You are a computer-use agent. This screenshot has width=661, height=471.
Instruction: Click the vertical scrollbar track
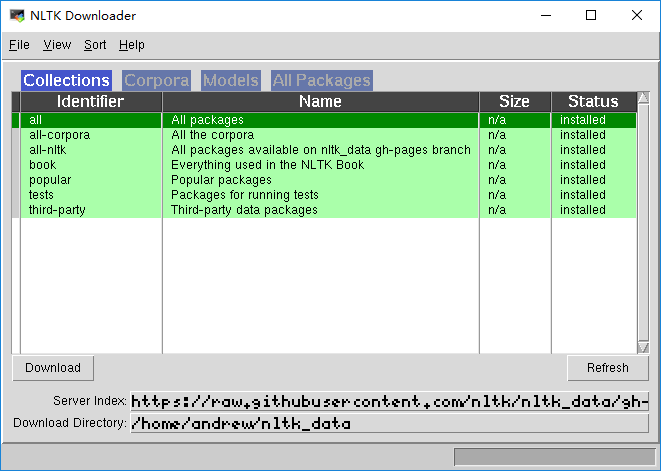643,223
